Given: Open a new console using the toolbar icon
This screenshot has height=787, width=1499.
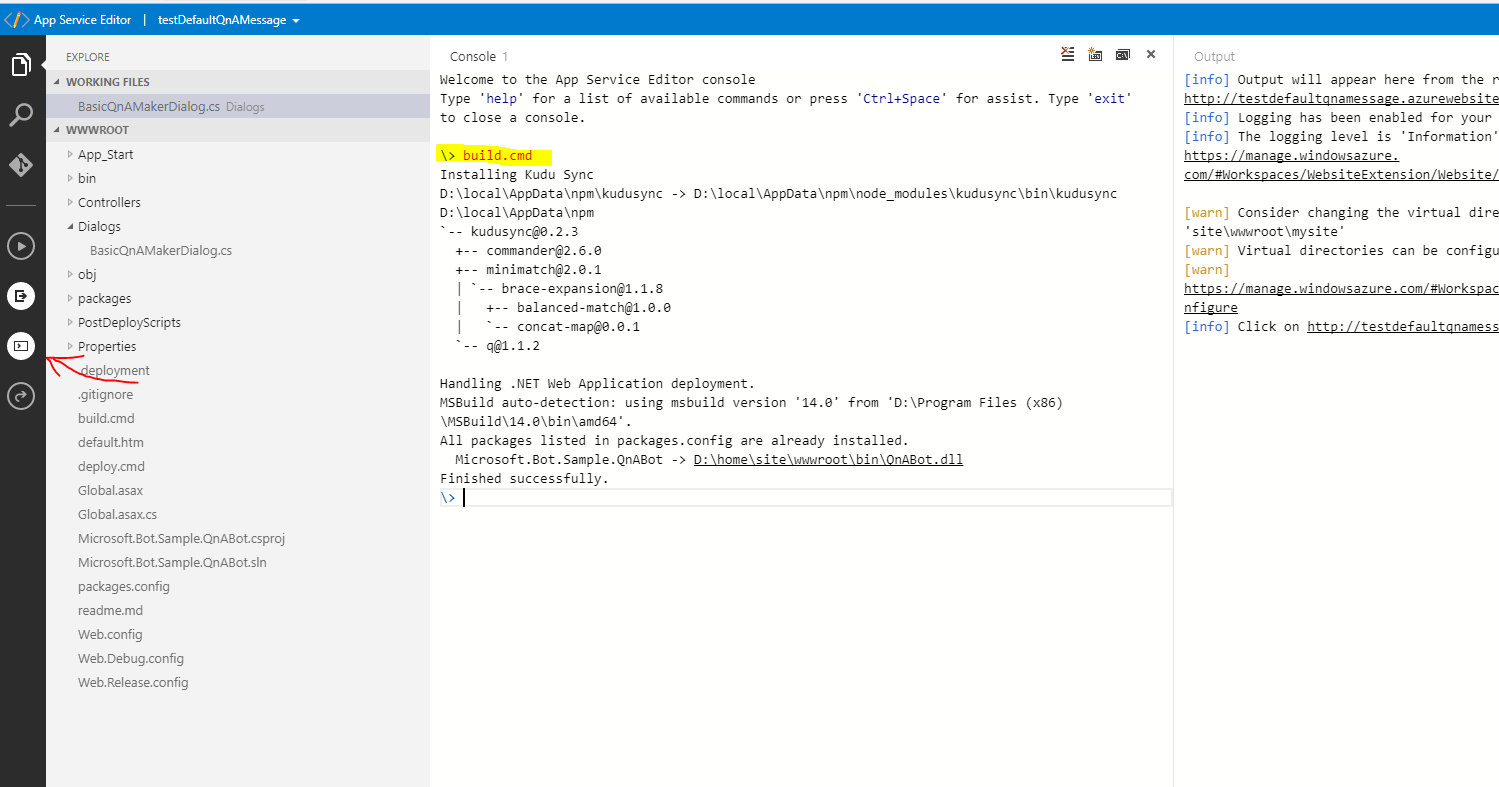Looking at the screenshot, I should pyautogui.click(x=1095, y=54).
